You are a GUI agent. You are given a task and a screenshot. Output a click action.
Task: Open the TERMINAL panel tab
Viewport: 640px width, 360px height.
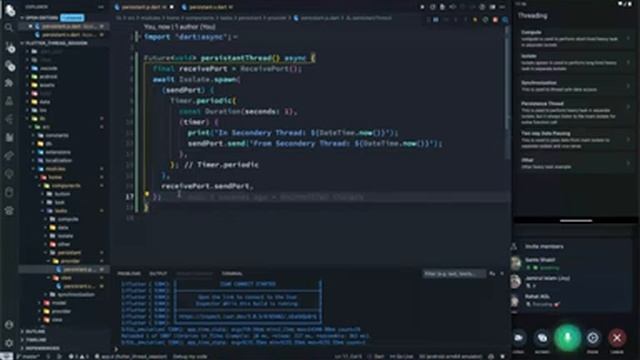[x=232, y=273]
